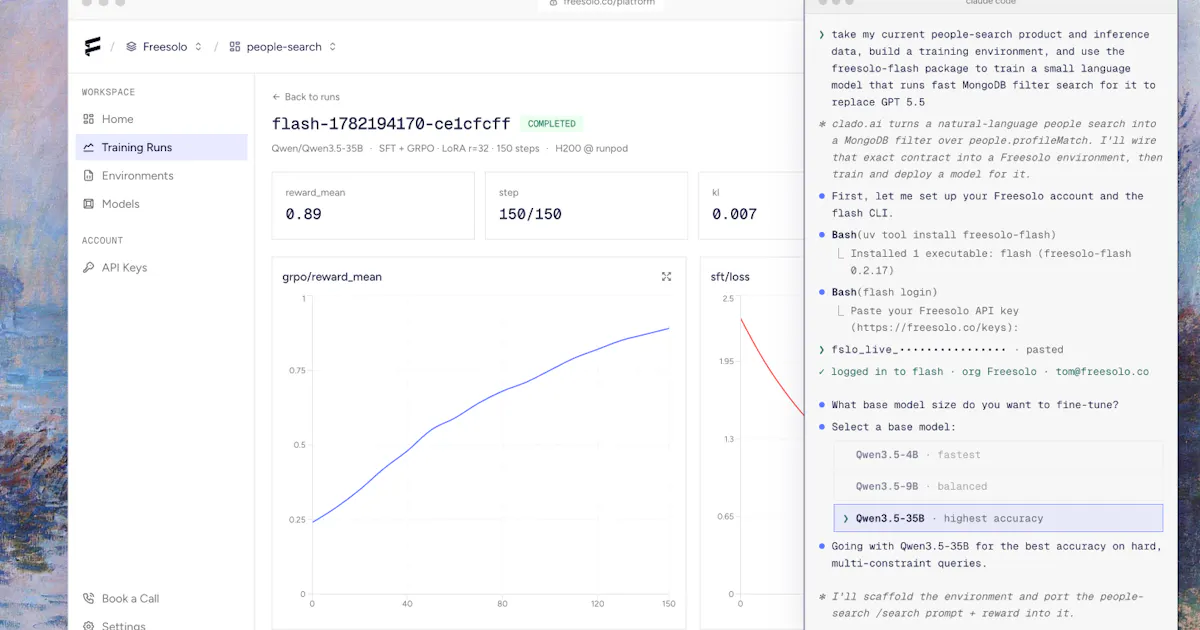Viewport: 1200px width, 630px height.
Task: Click the browser address bar freesolo.co/platform
Action: tap(600, 4)
